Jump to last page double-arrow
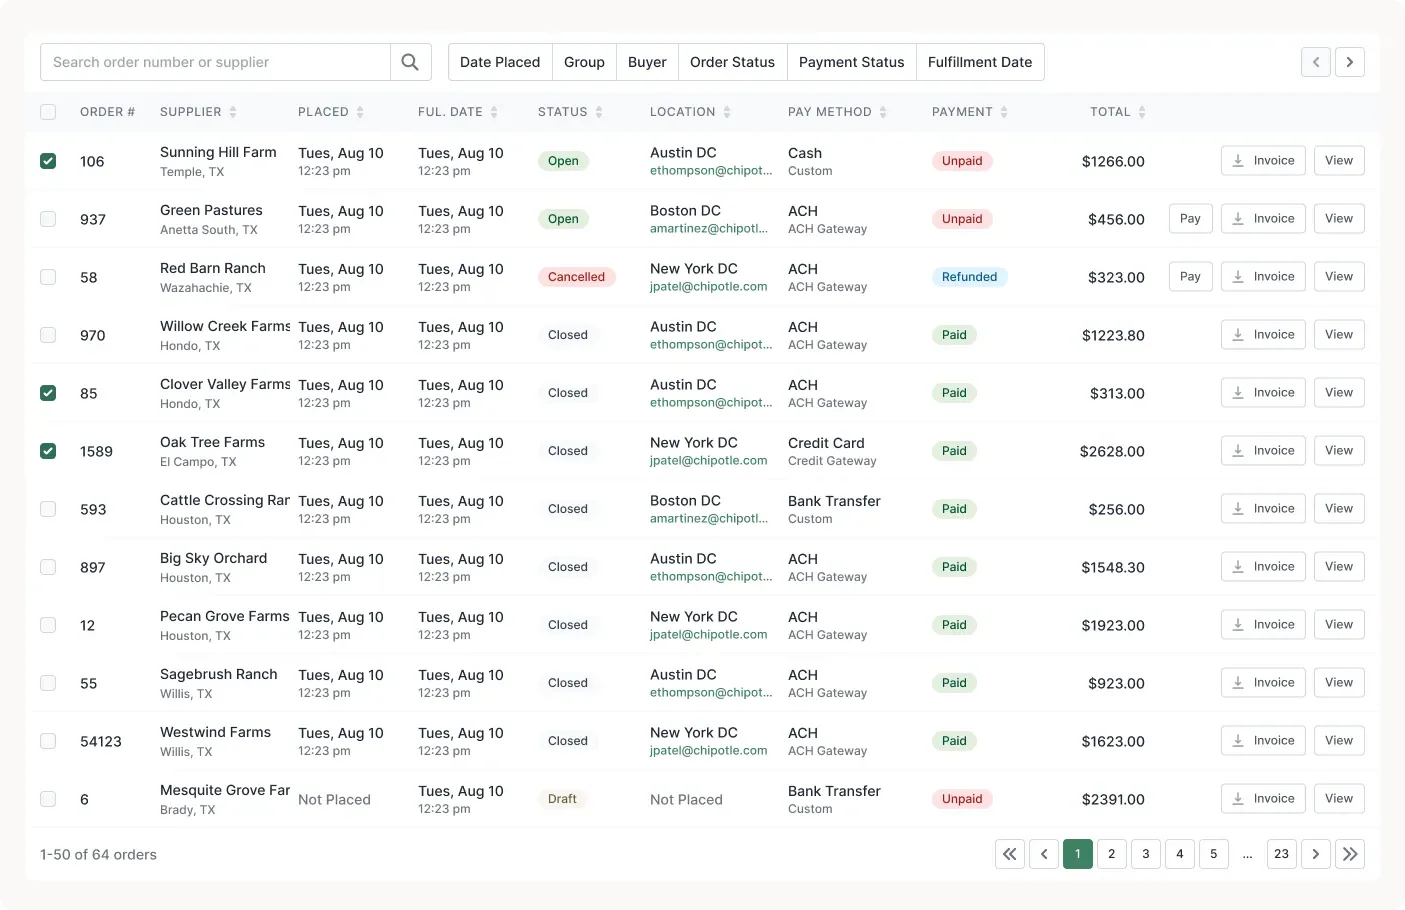Image resolution: width=1405 pixels, height=910 pixels. tap(1350, 854)
